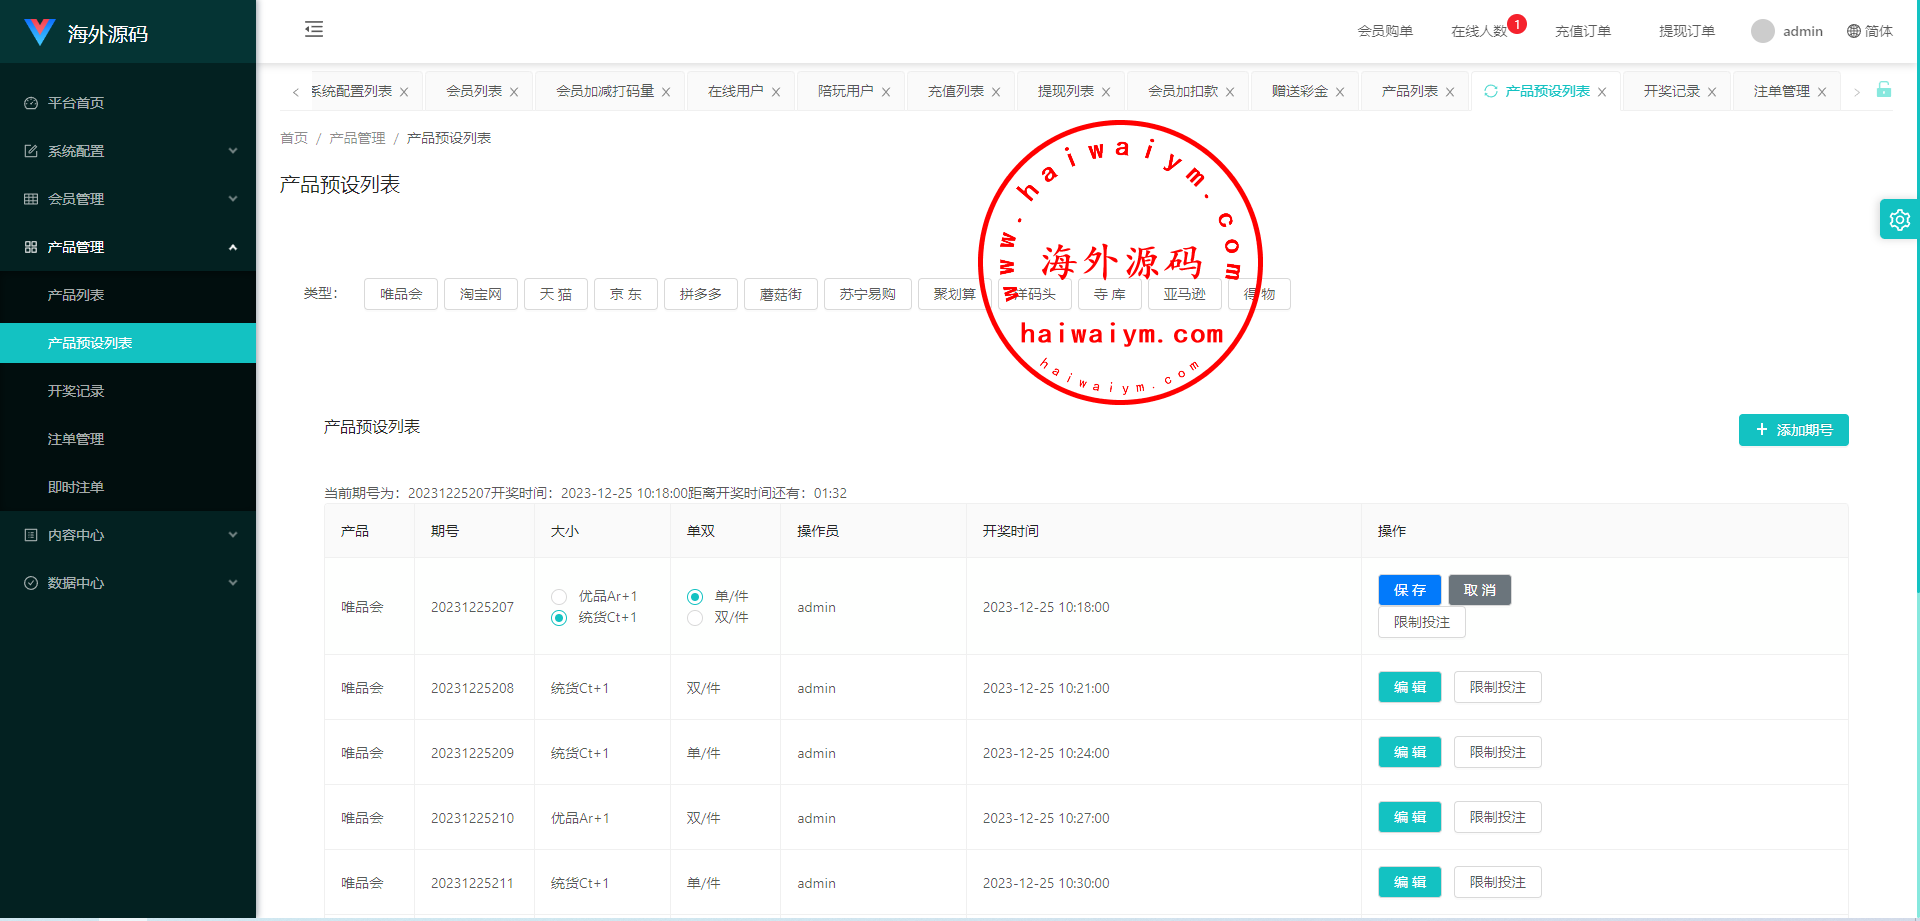The height and width of the screenshot is (921, 1920).
Task: Save the edited row with 保存
Action: 1409,590
